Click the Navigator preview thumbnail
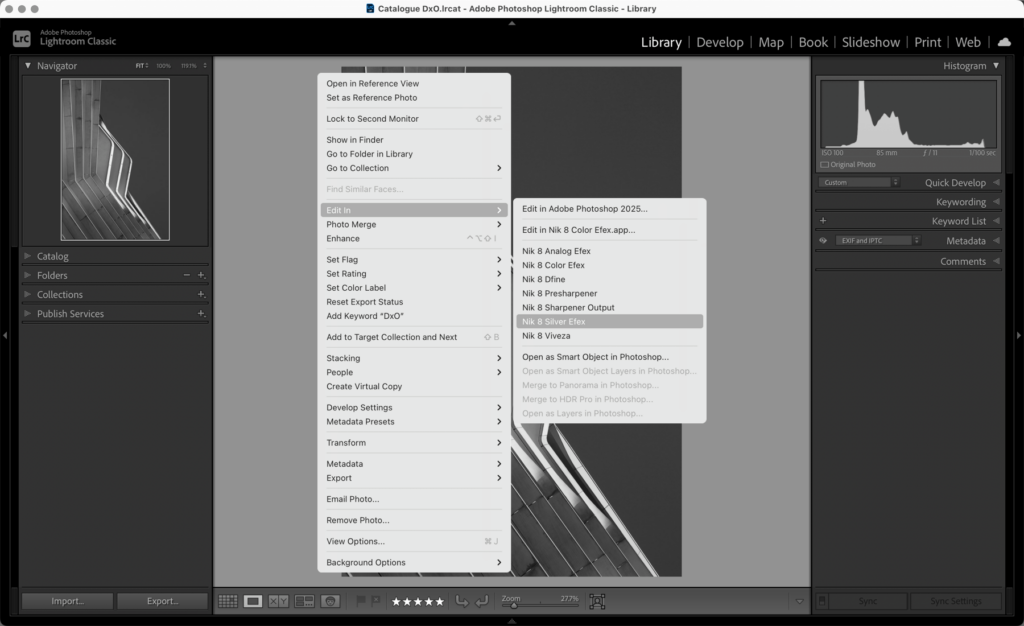The height and width of the screenshot is (626, 1024). pyautogui.click(x=115, y=159)
